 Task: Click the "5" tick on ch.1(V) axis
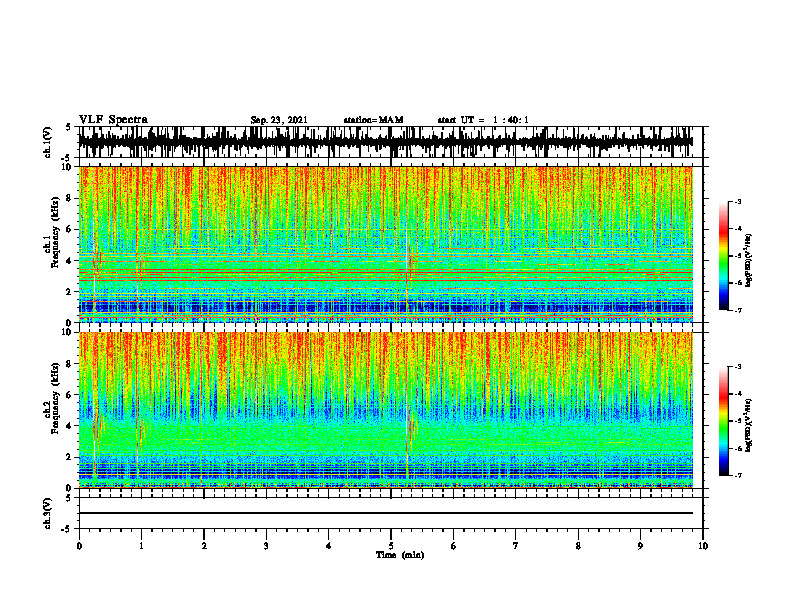(x=68, y=128)
